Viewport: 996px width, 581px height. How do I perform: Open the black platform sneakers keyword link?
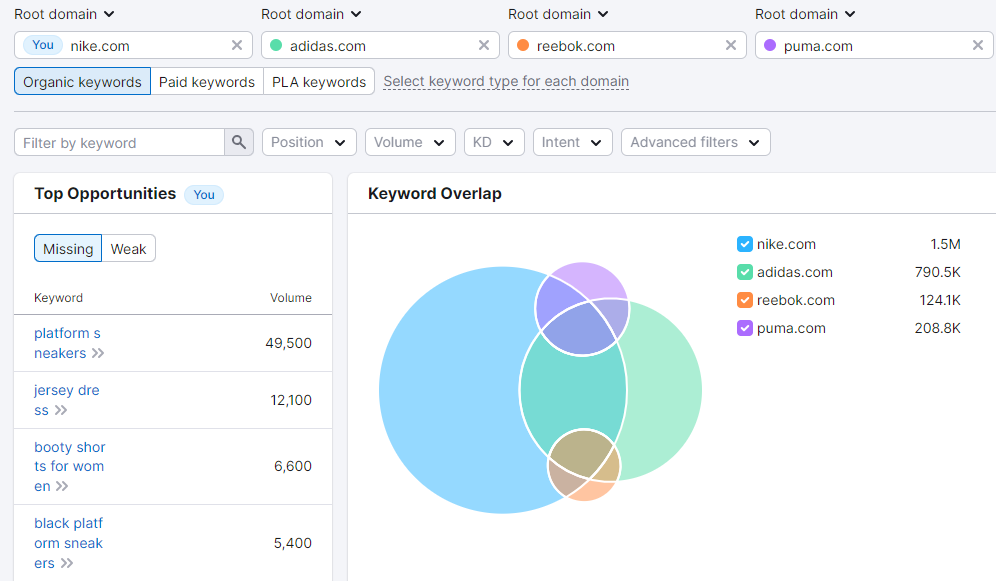point(68,543)
